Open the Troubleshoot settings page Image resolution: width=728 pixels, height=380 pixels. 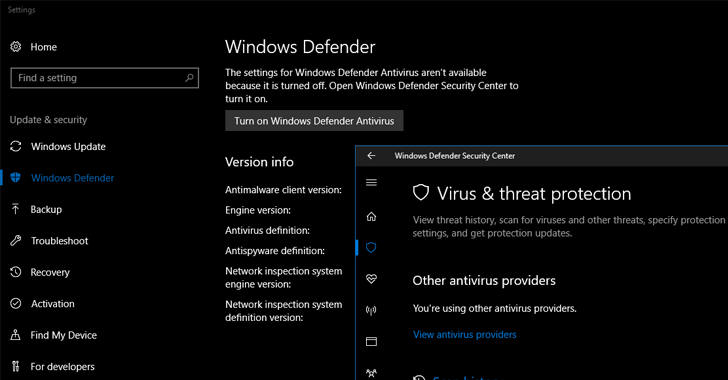(x=59, y=241)
